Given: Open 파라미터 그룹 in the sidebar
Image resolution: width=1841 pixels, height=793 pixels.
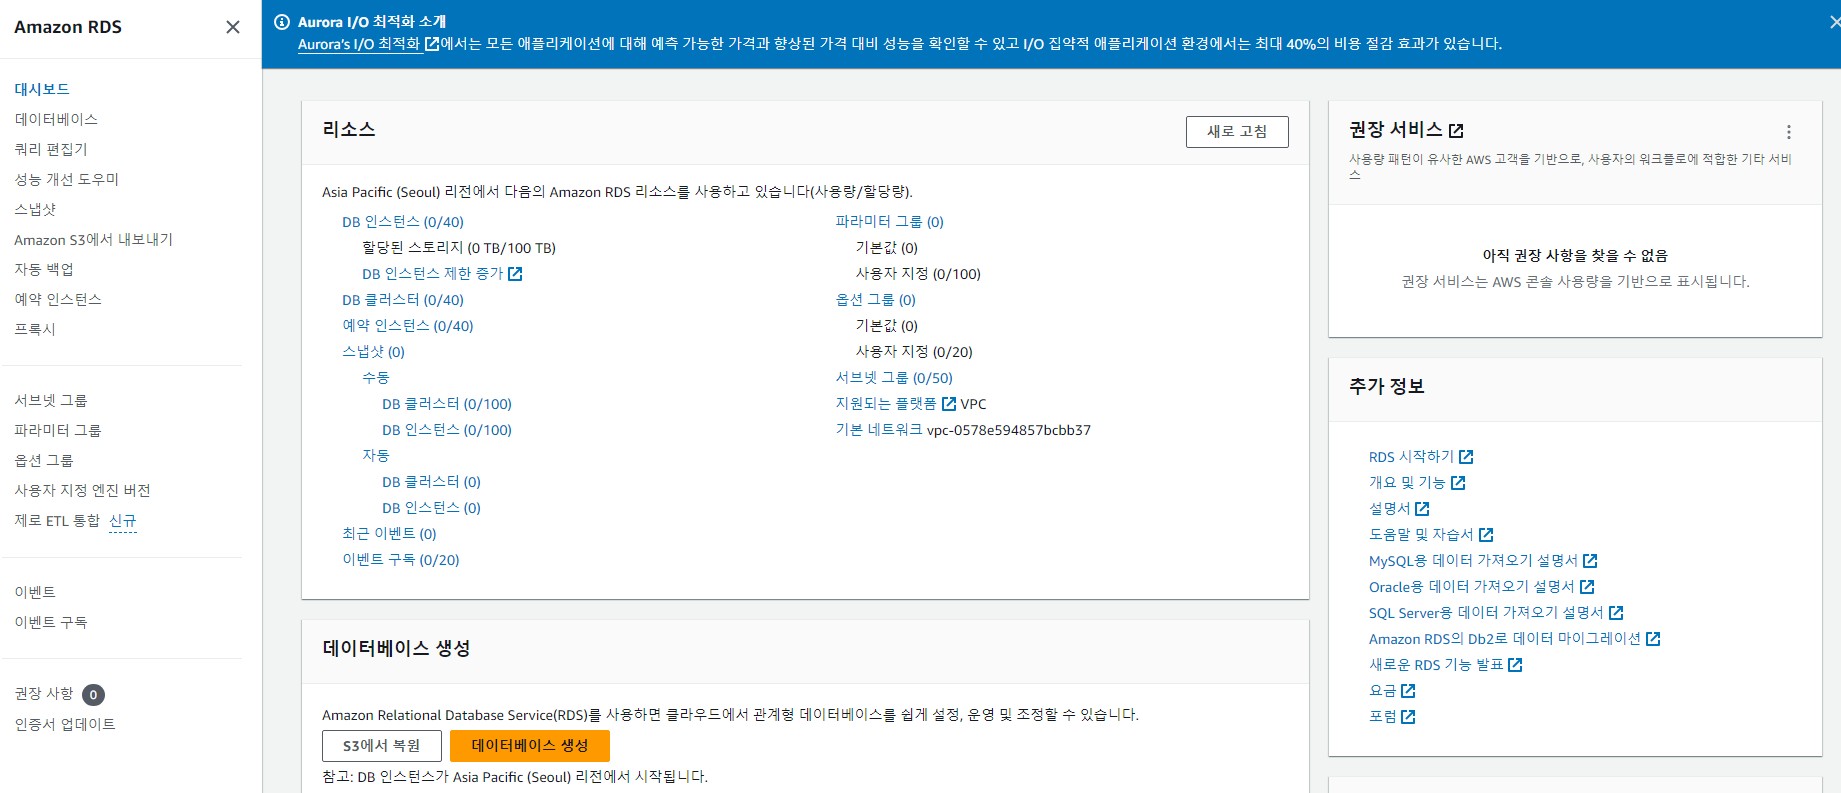Looking at the screenshot, I should point(58,430).
